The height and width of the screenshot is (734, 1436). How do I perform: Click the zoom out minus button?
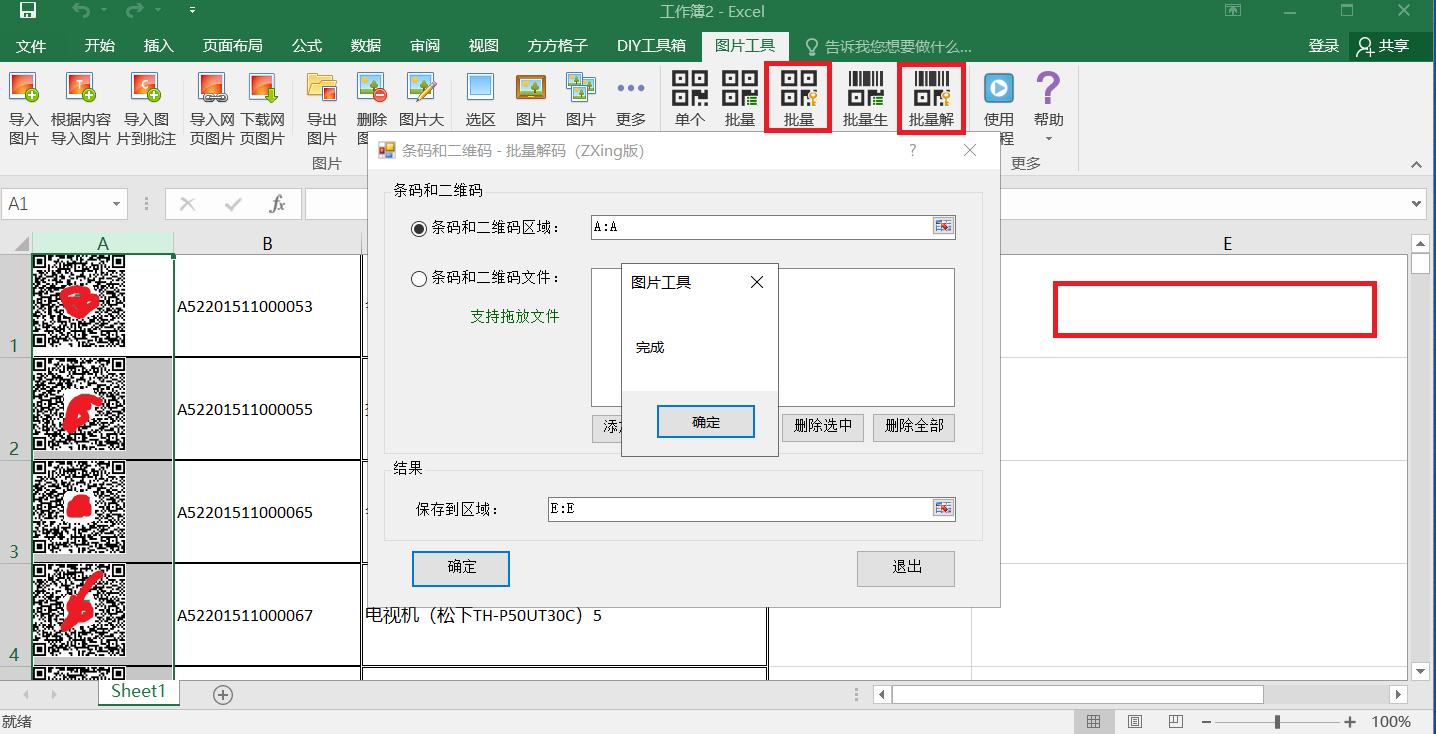(1206, 722)
